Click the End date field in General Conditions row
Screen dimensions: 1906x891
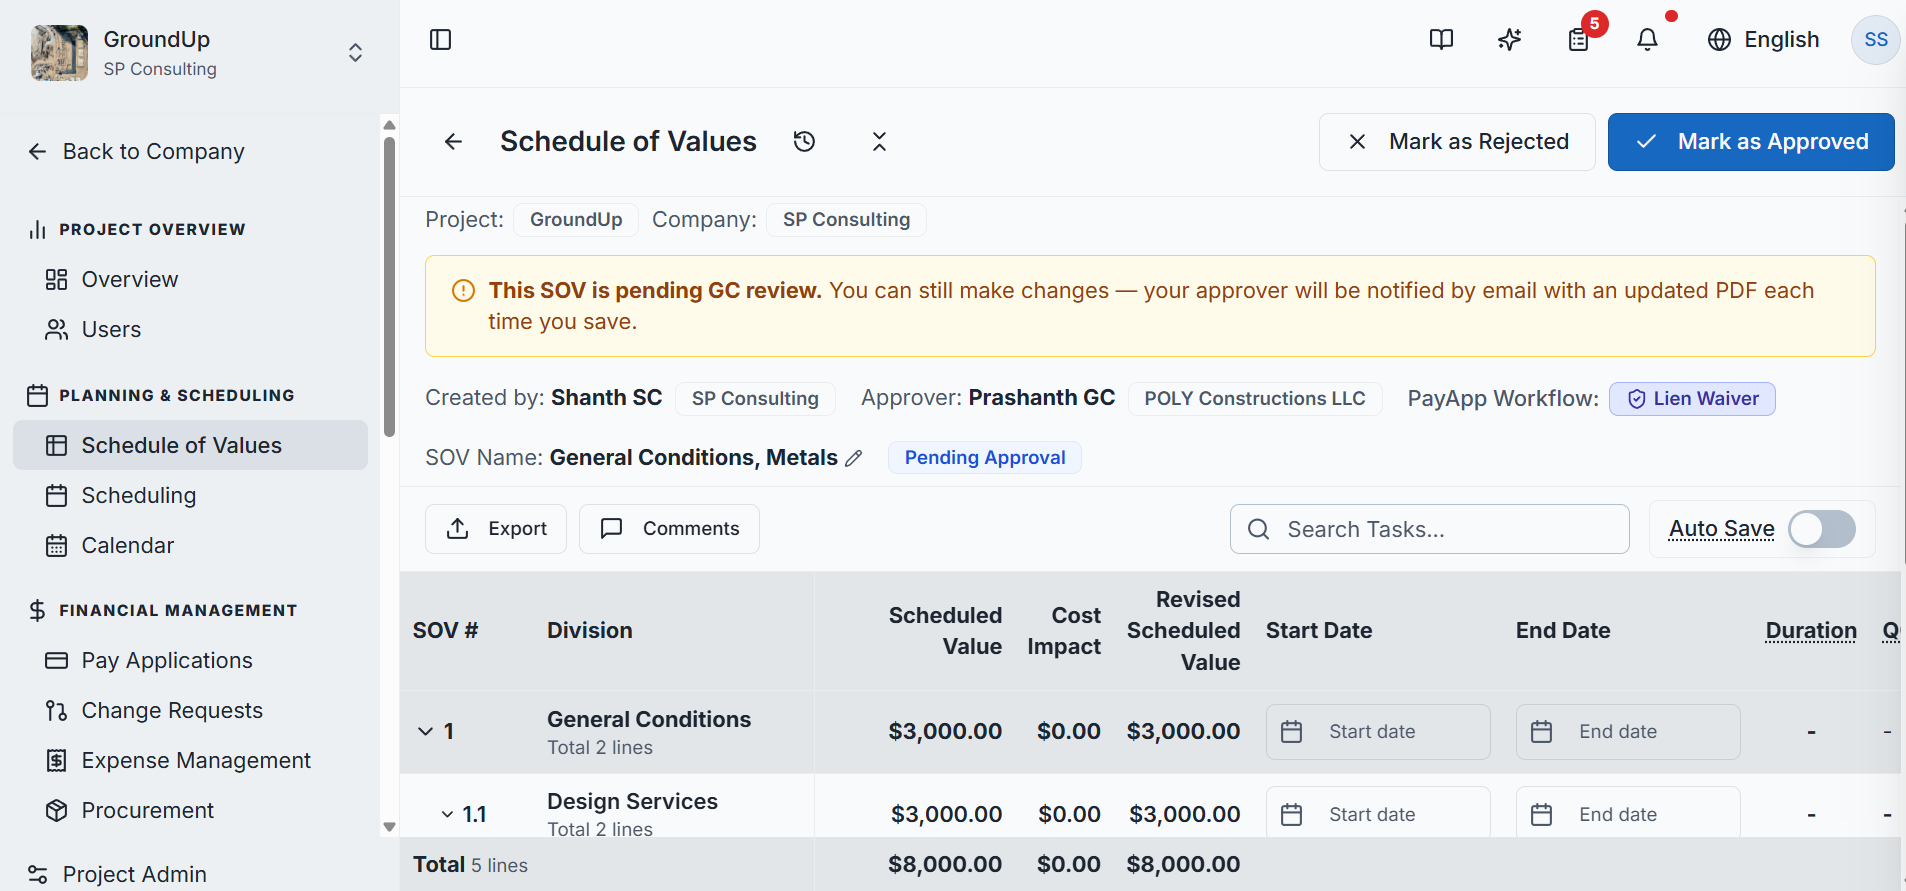coord(1628,732)
